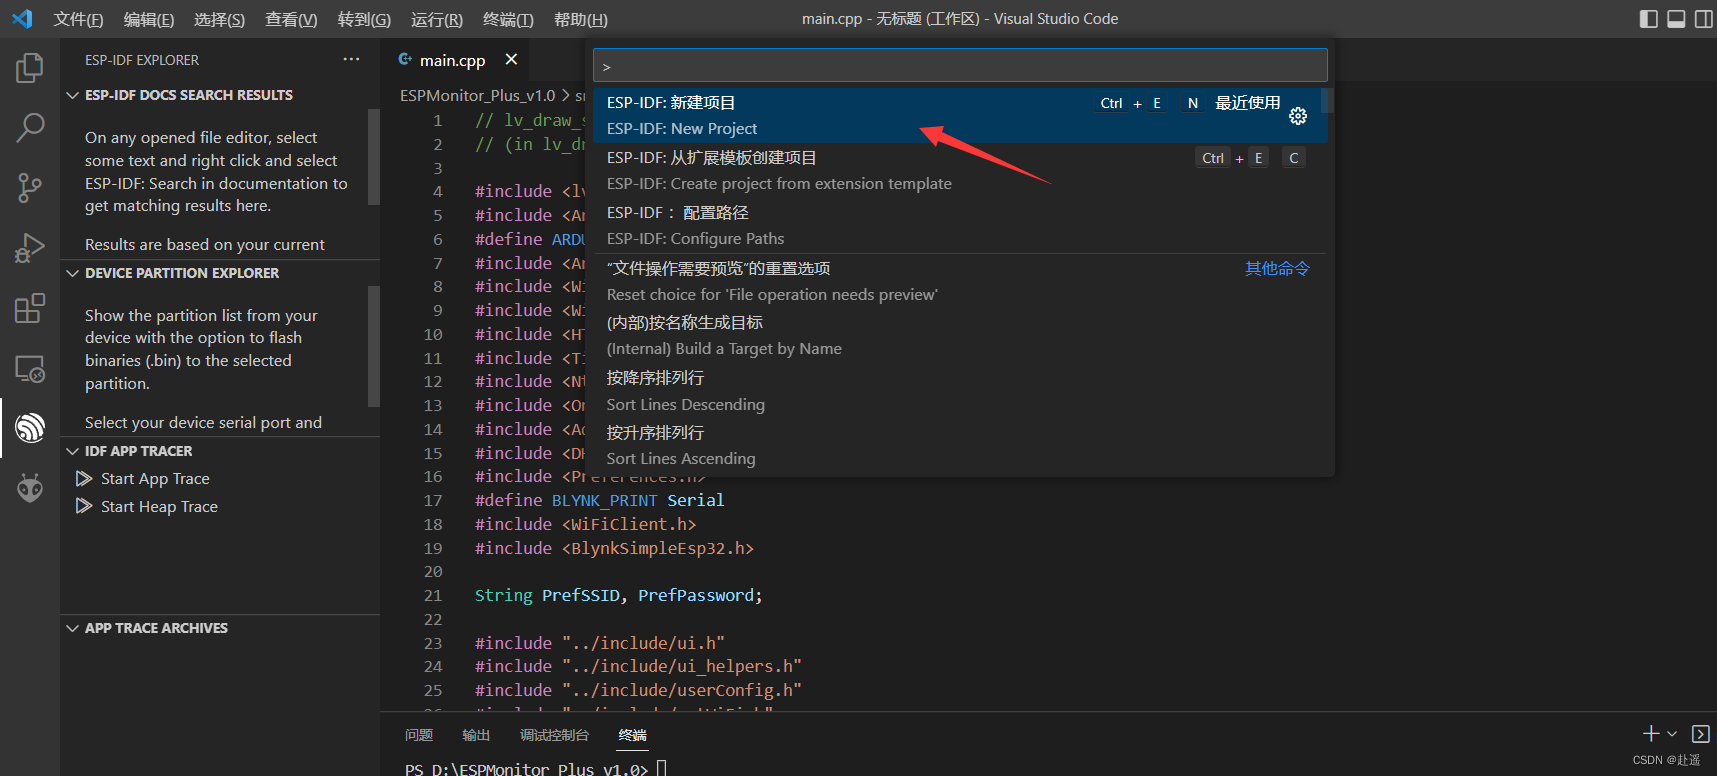The height and width of the screenshot is (776, 1717).
Task: Select the 文件操作需要预览 reset choice command
Action: click(x=960, y=282)
